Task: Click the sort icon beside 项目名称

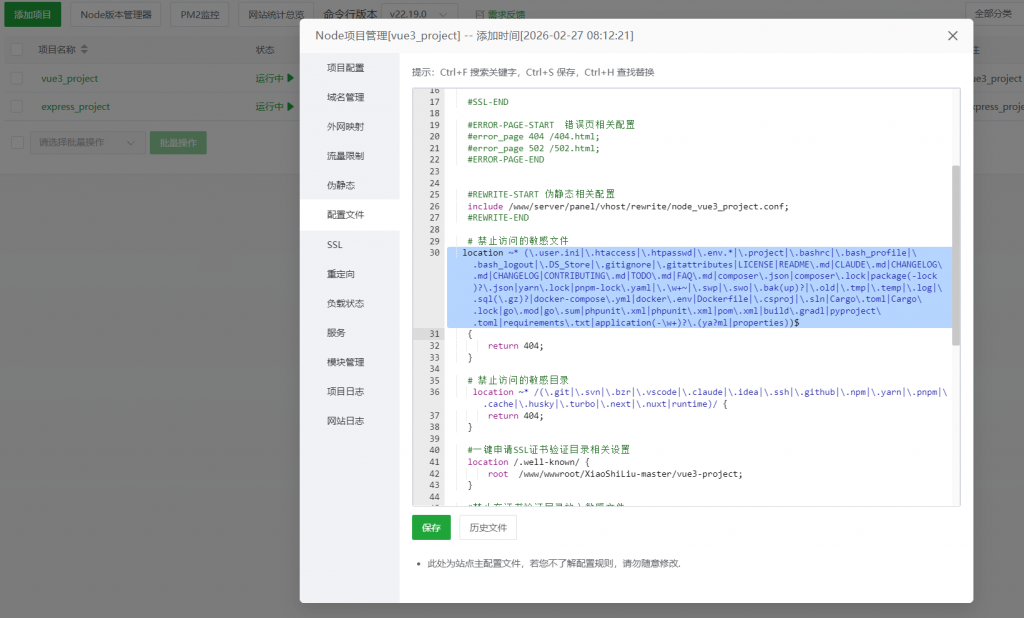Action: [84, 49]
